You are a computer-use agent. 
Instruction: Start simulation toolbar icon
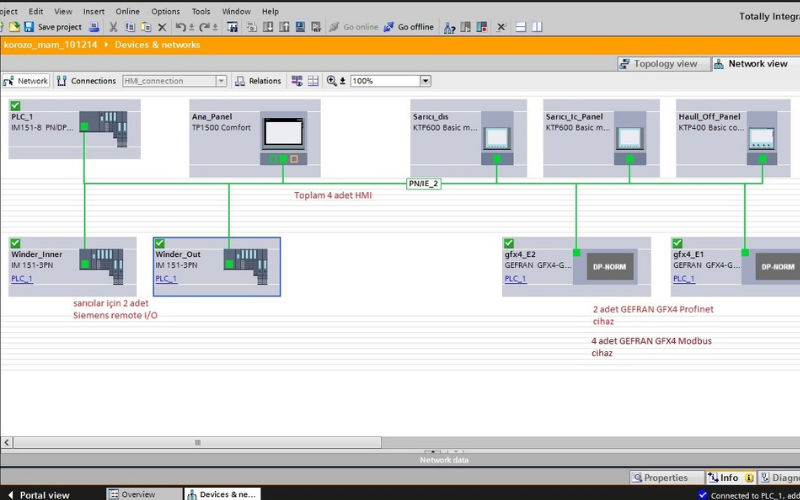tap(300, 27)
